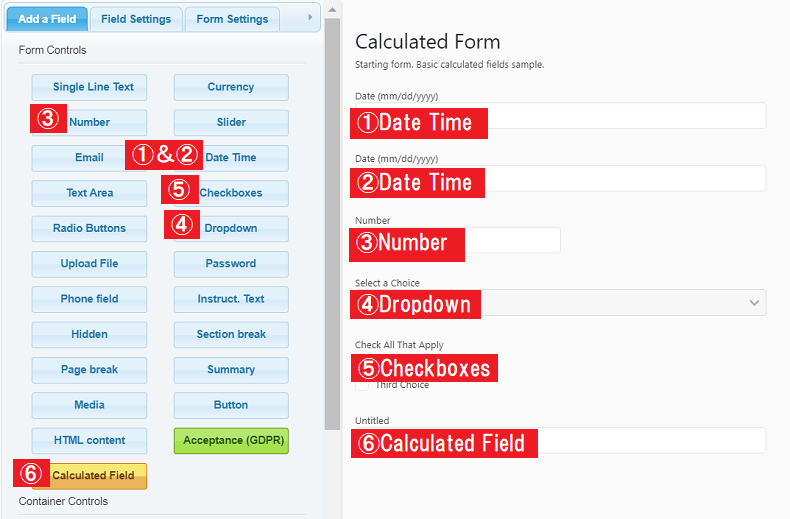Add a Calculated Field control
The image size is (790, 519).
pos(89,476)
